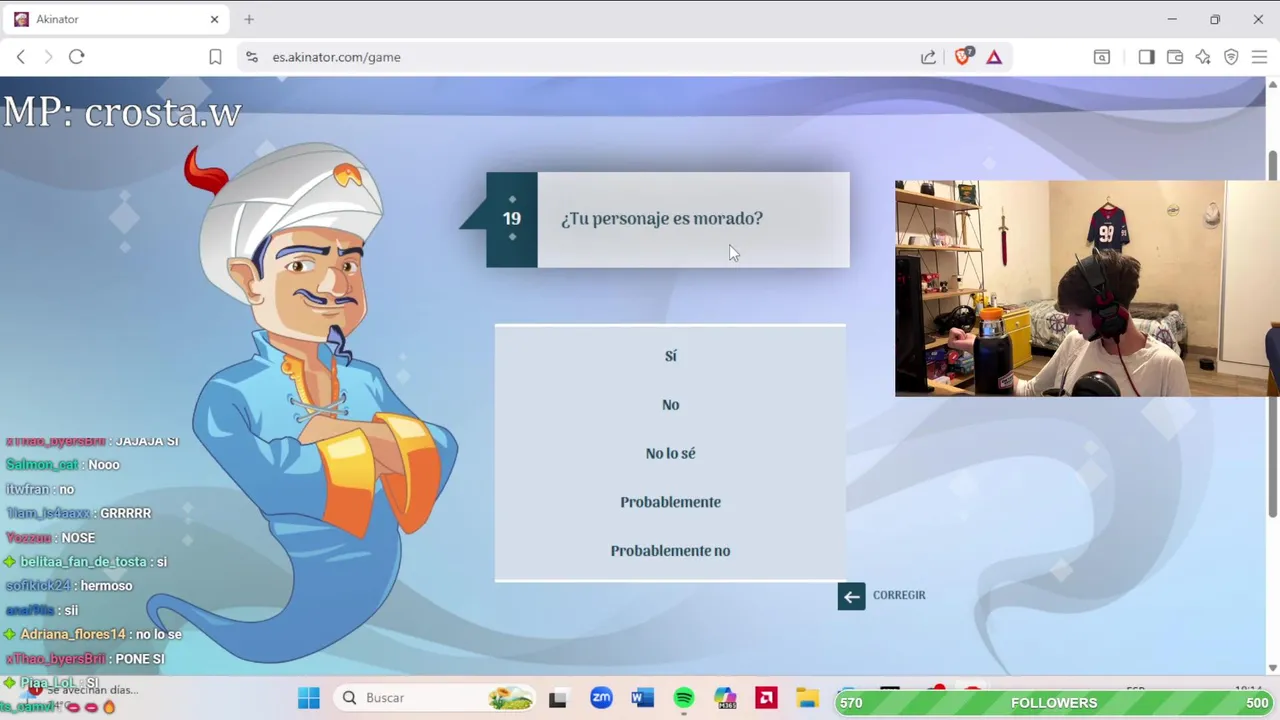Open the tab search icon
The width and height of the screenshot is (1280, 720).
1101,57
